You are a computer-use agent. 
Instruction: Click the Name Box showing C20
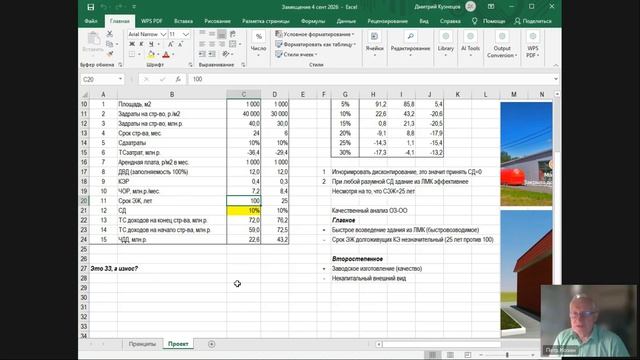click(101, 79)
